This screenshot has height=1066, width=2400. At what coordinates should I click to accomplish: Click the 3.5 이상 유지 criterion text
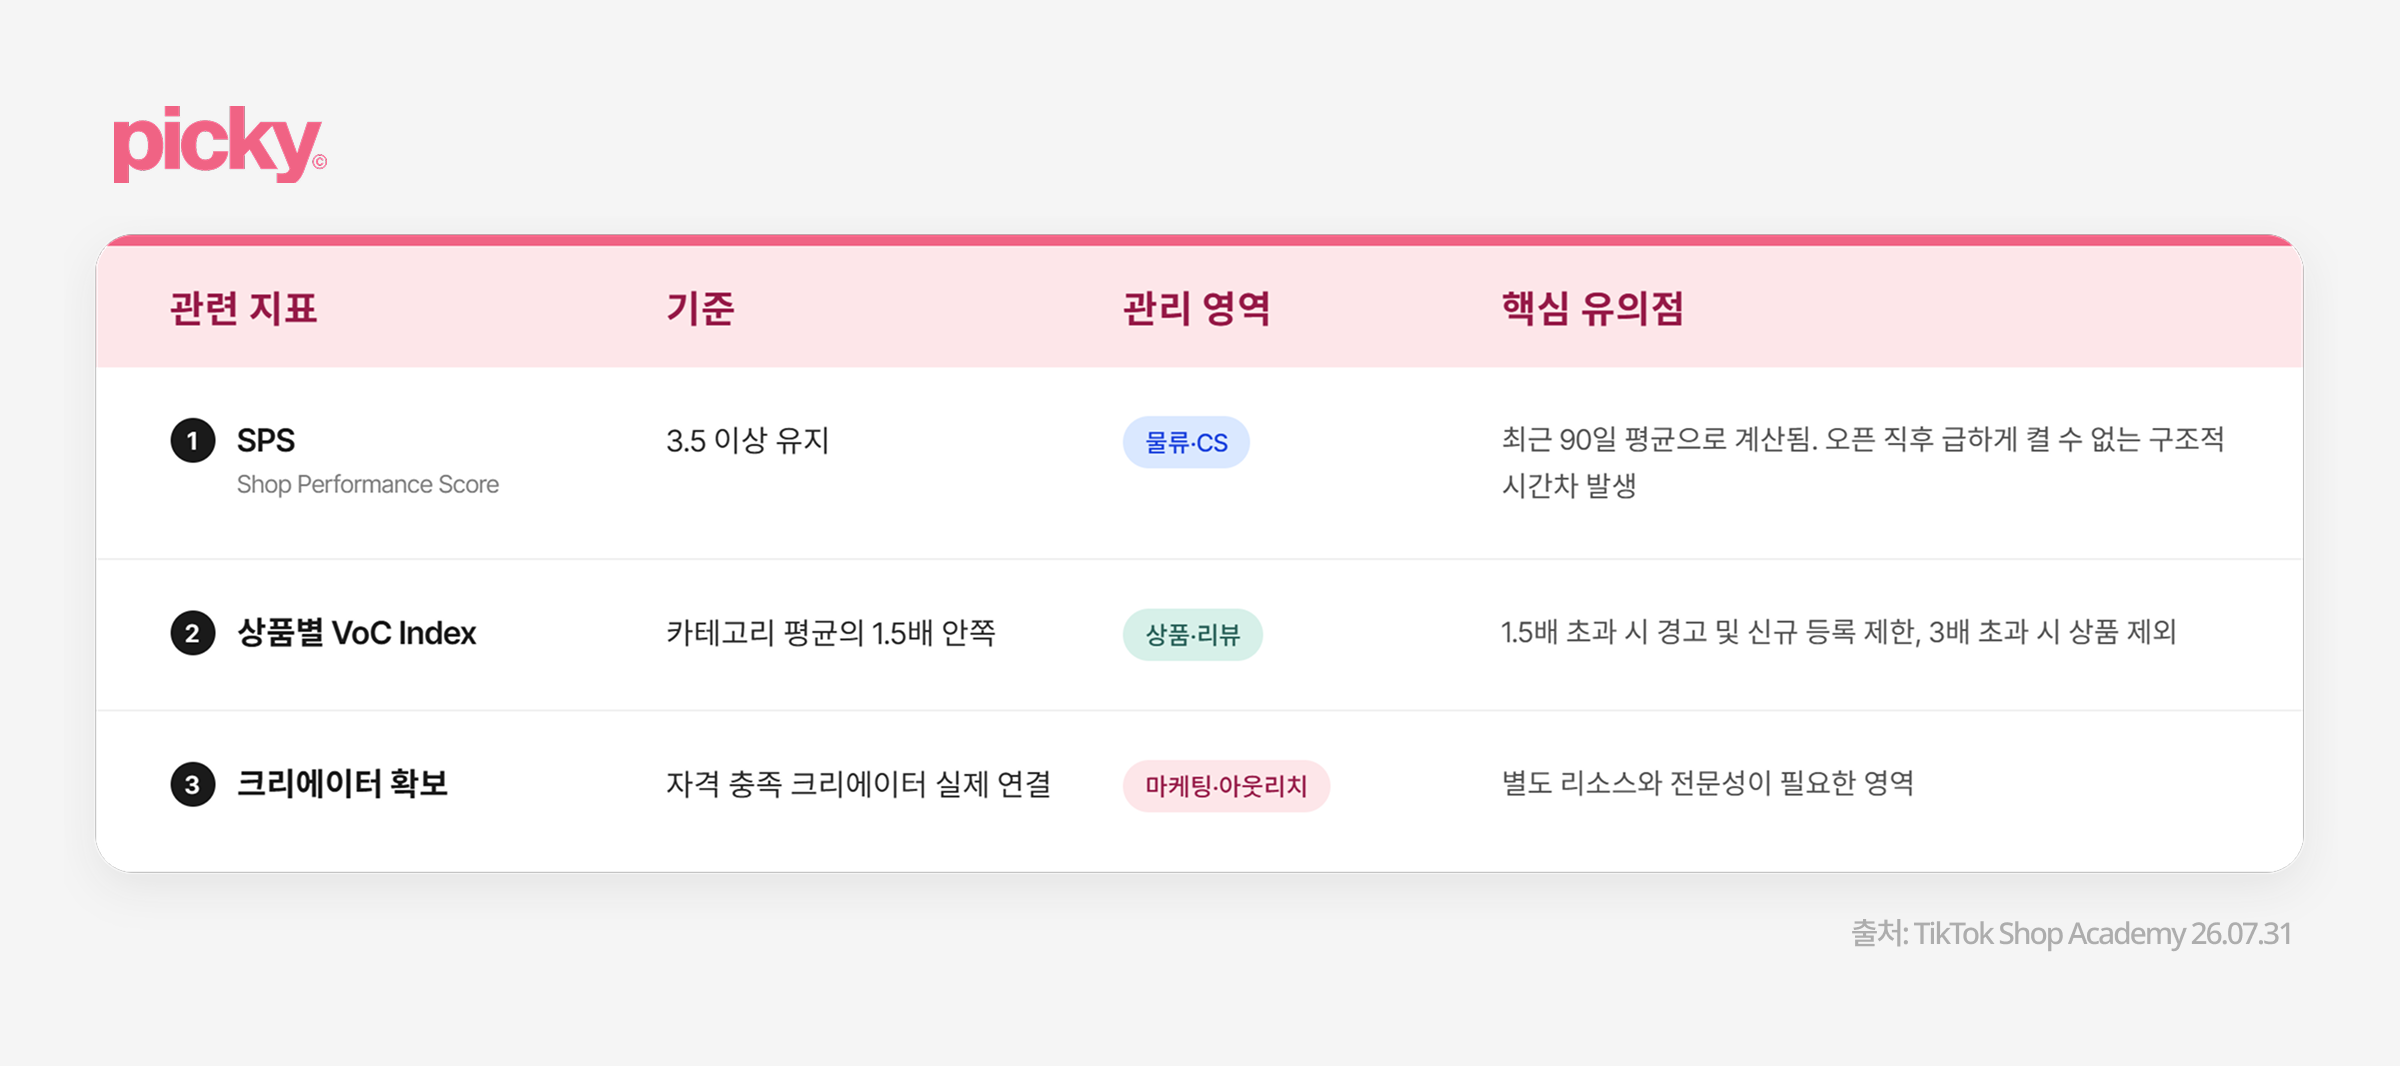click(x=748, y=440)
